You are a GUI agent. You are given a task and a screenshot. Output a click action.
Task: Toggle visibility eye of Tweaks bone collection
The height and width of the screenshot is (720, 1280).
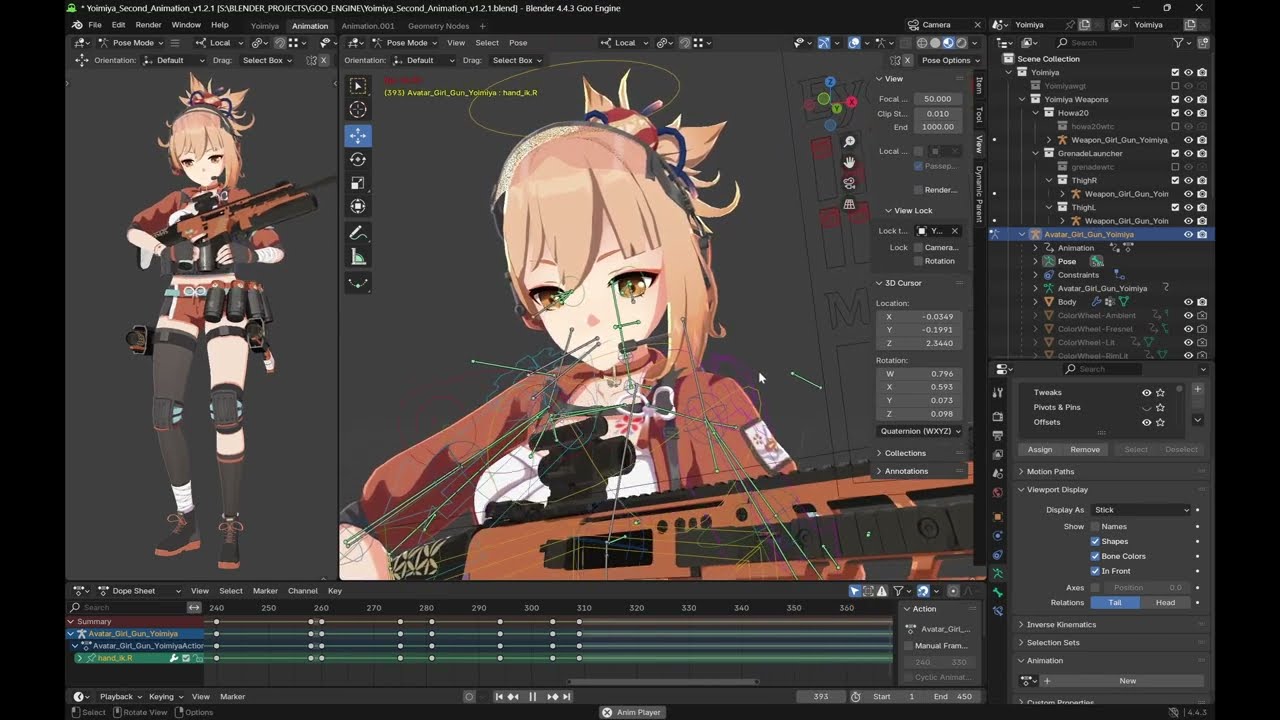click(x=1146, y=393)
